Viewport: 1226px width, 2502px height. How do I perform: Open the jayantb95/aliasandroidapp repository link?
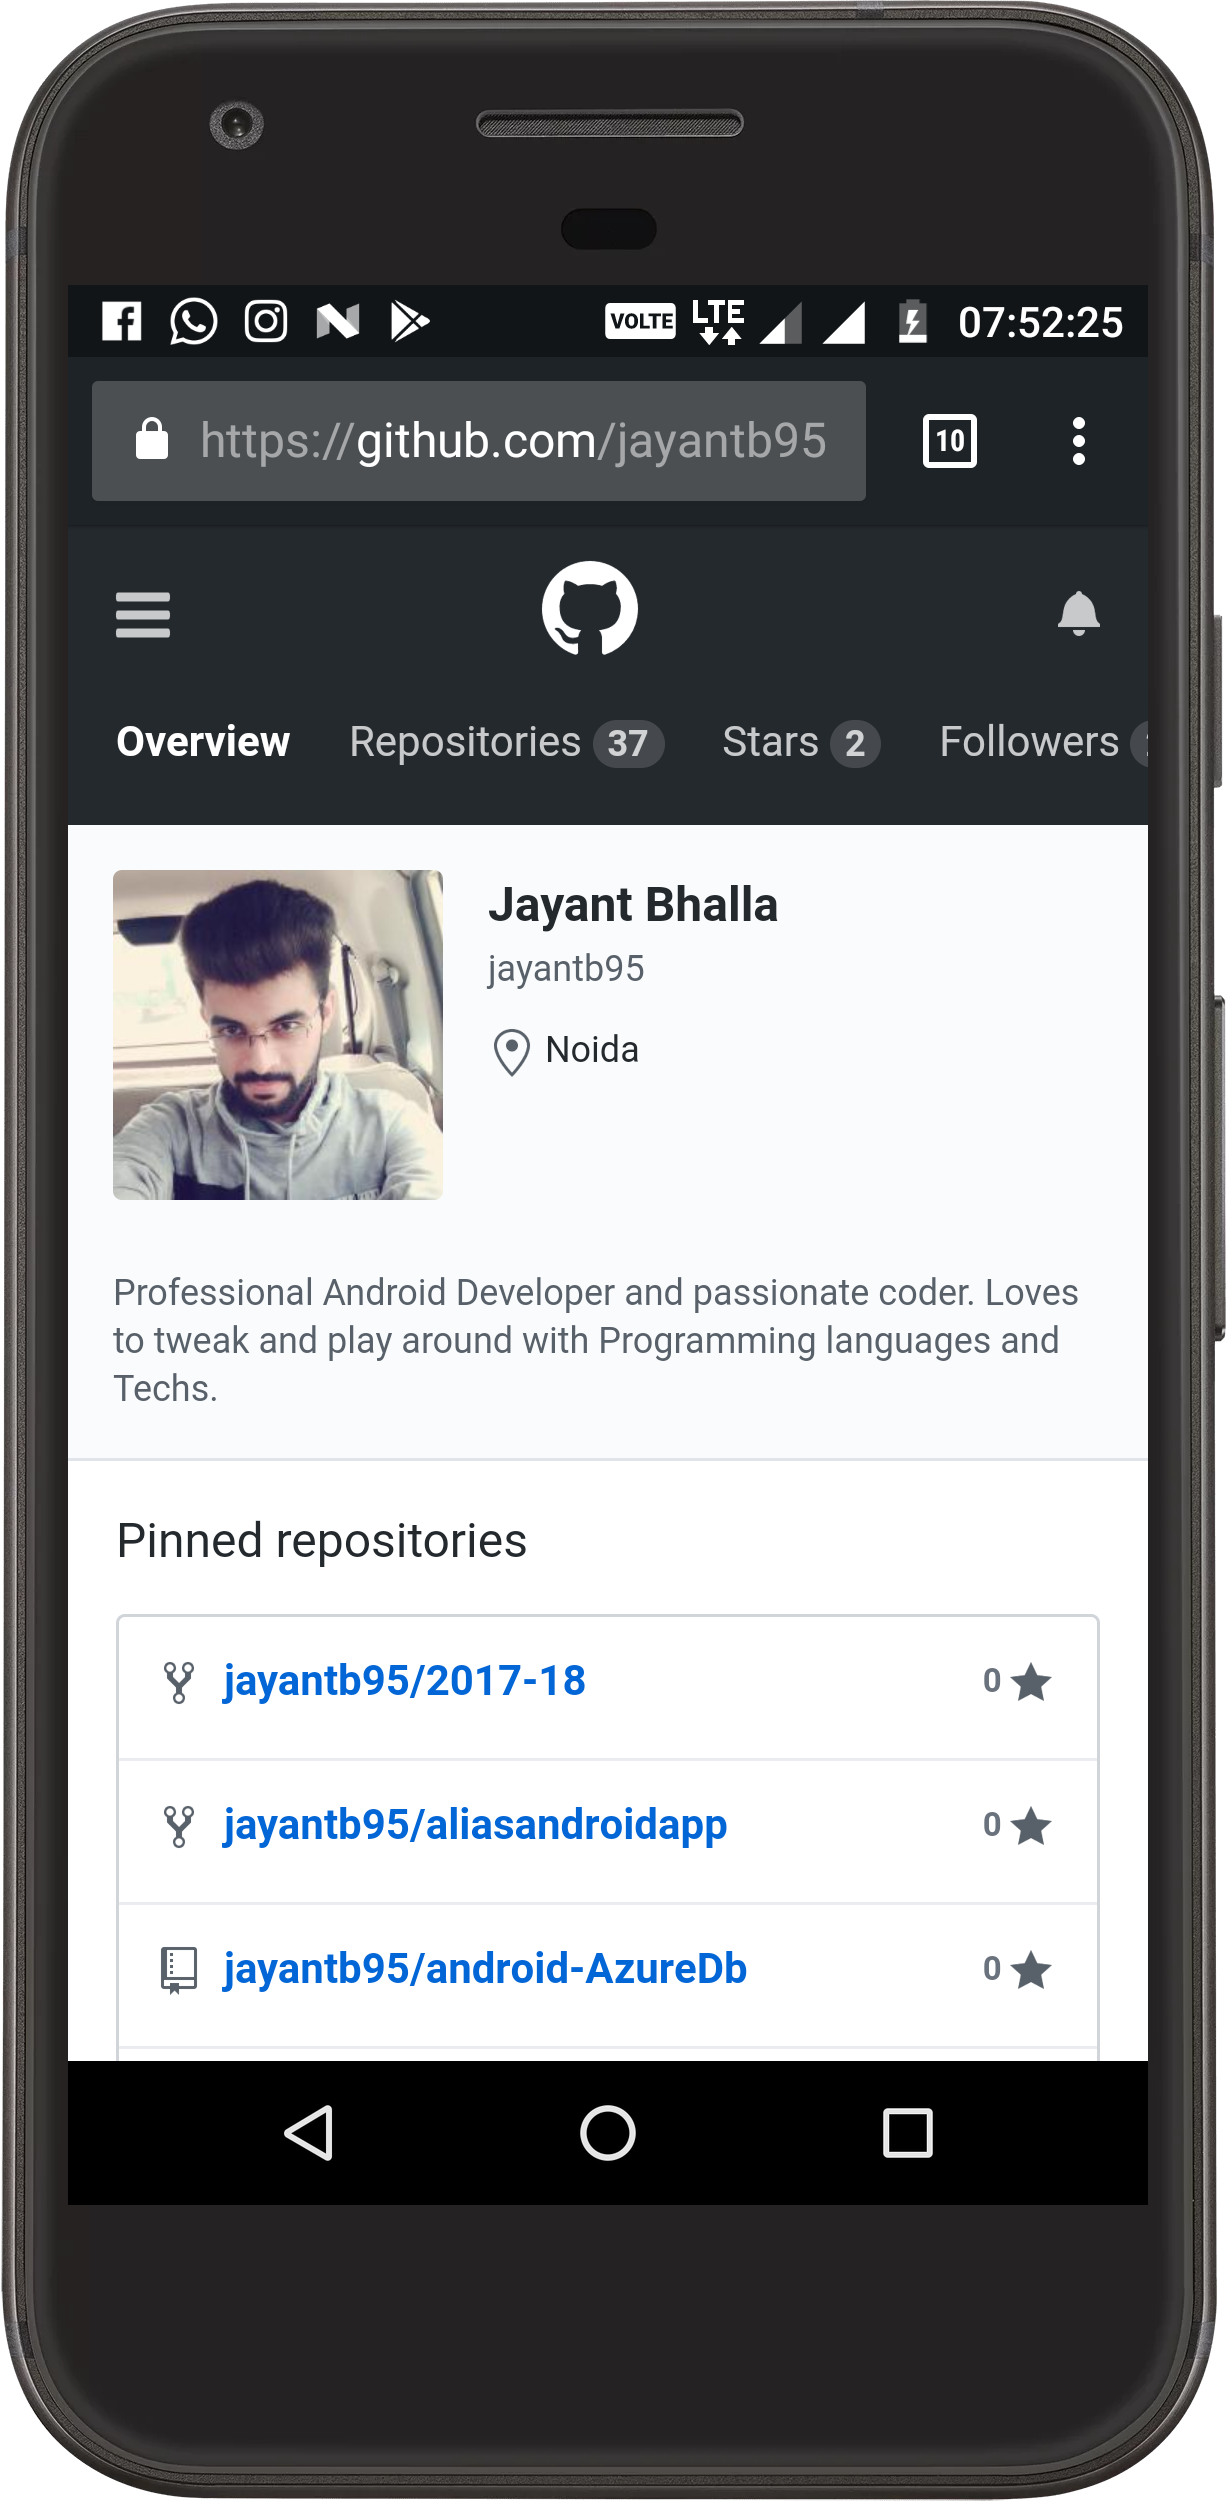475,1825
